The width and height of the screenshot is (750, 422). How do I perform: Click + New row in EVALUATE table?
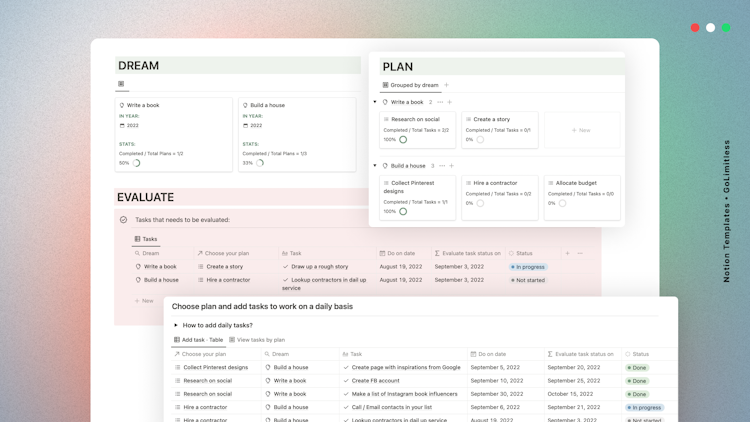pos(144,301)
